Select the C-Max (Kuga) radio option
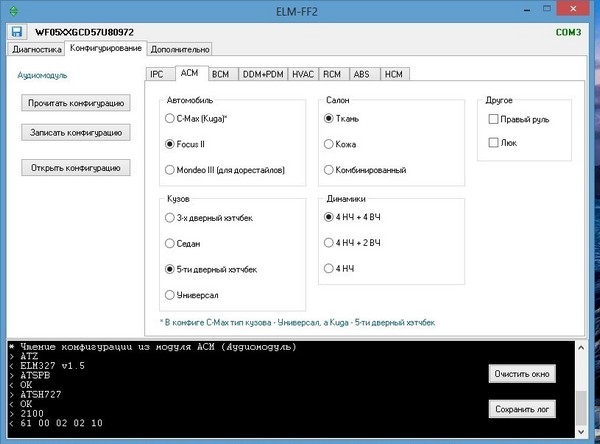The image size is (600, 444). tap(170, 118)
